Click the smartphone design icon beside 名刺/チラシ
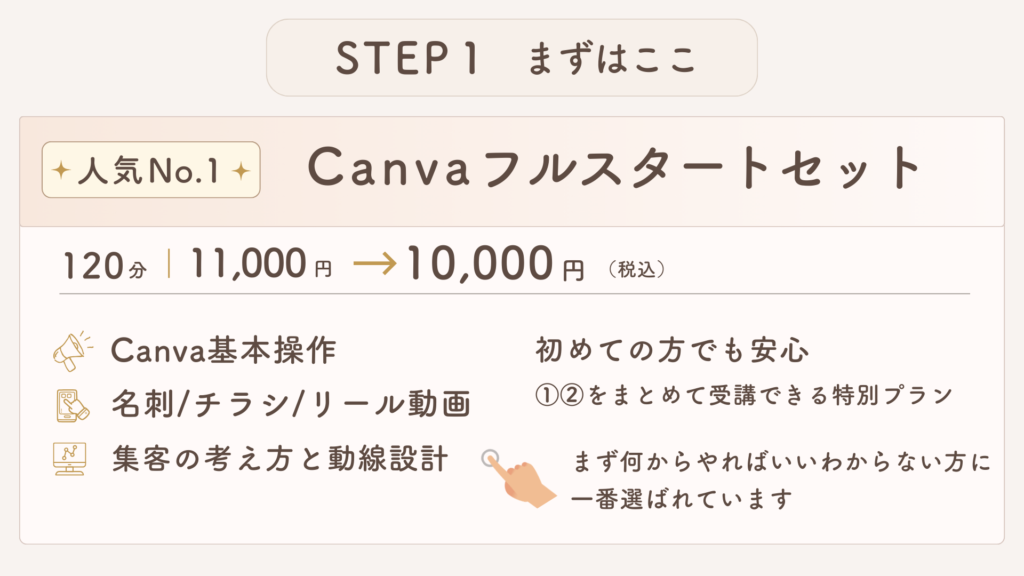The image size is (1024, 576). click(x=71, y=405)
